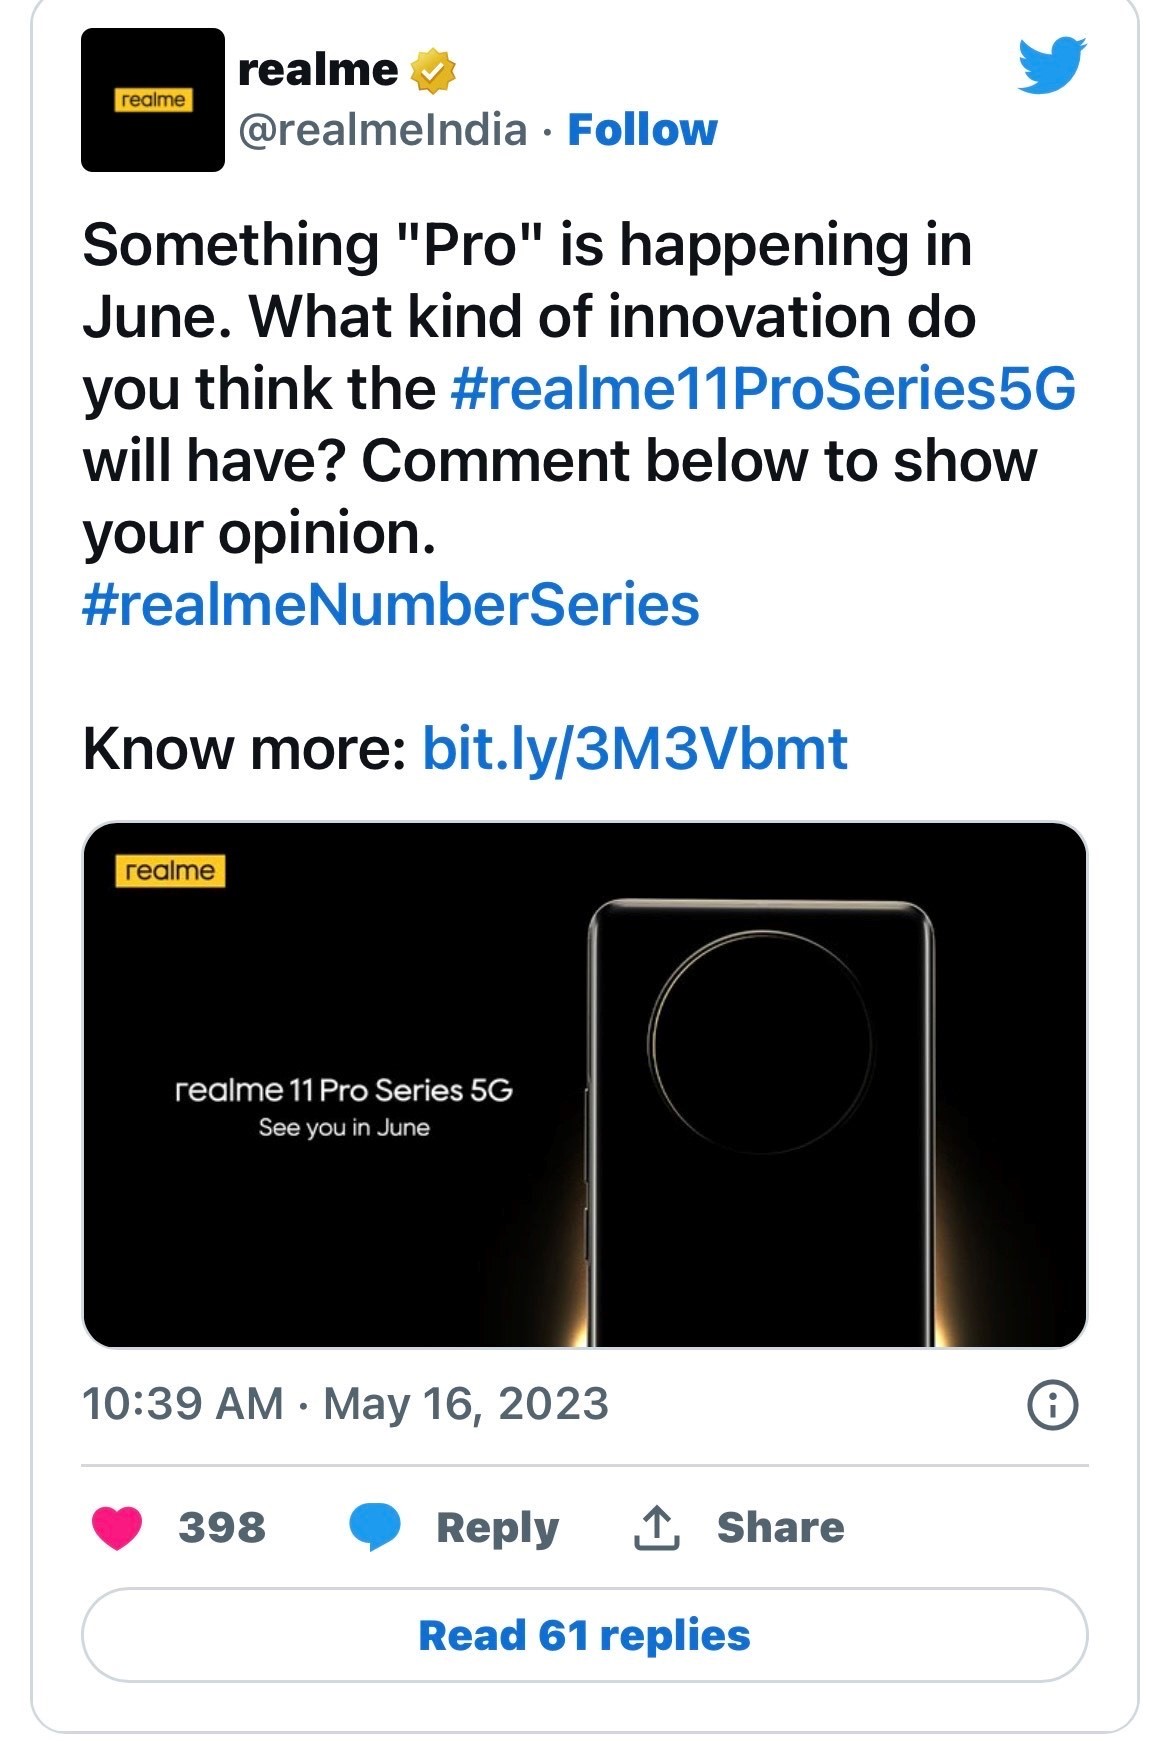Screen dimensions: 1170x1741
Task: Visit the bit.ly/3M3Vbmt link
Action: coord(635,748)
